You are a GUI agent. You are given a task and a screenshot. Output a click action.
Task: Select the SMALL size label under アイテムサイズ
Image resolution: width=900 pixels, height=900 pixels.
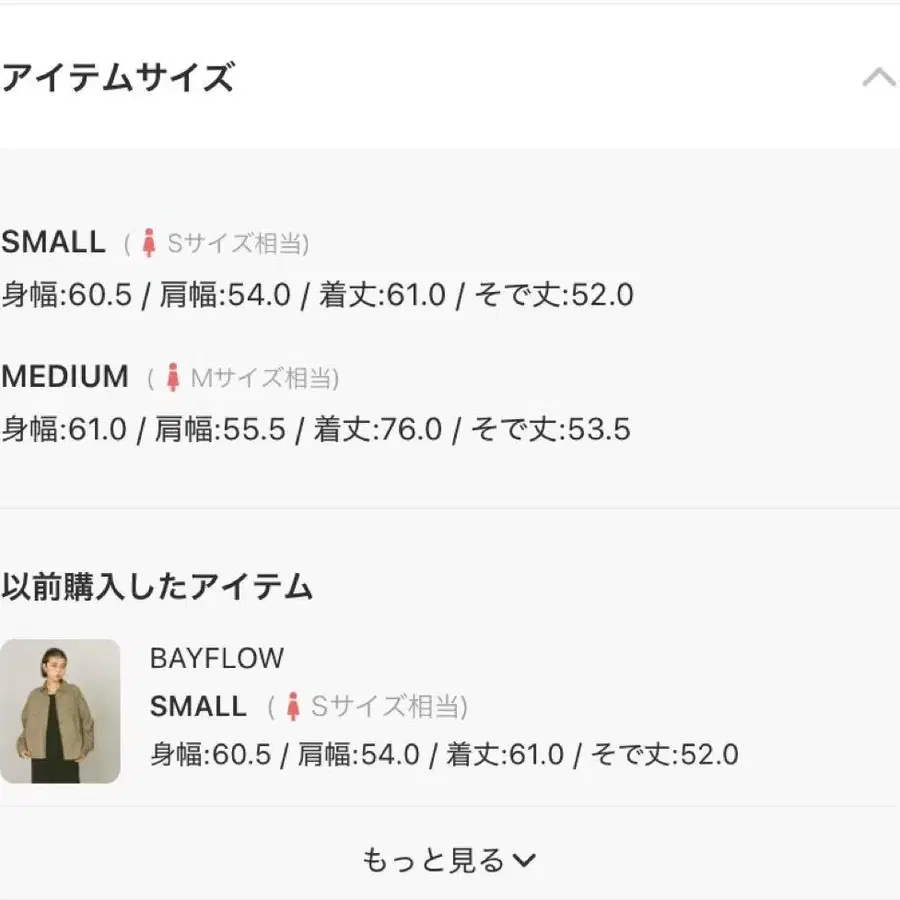53,242
